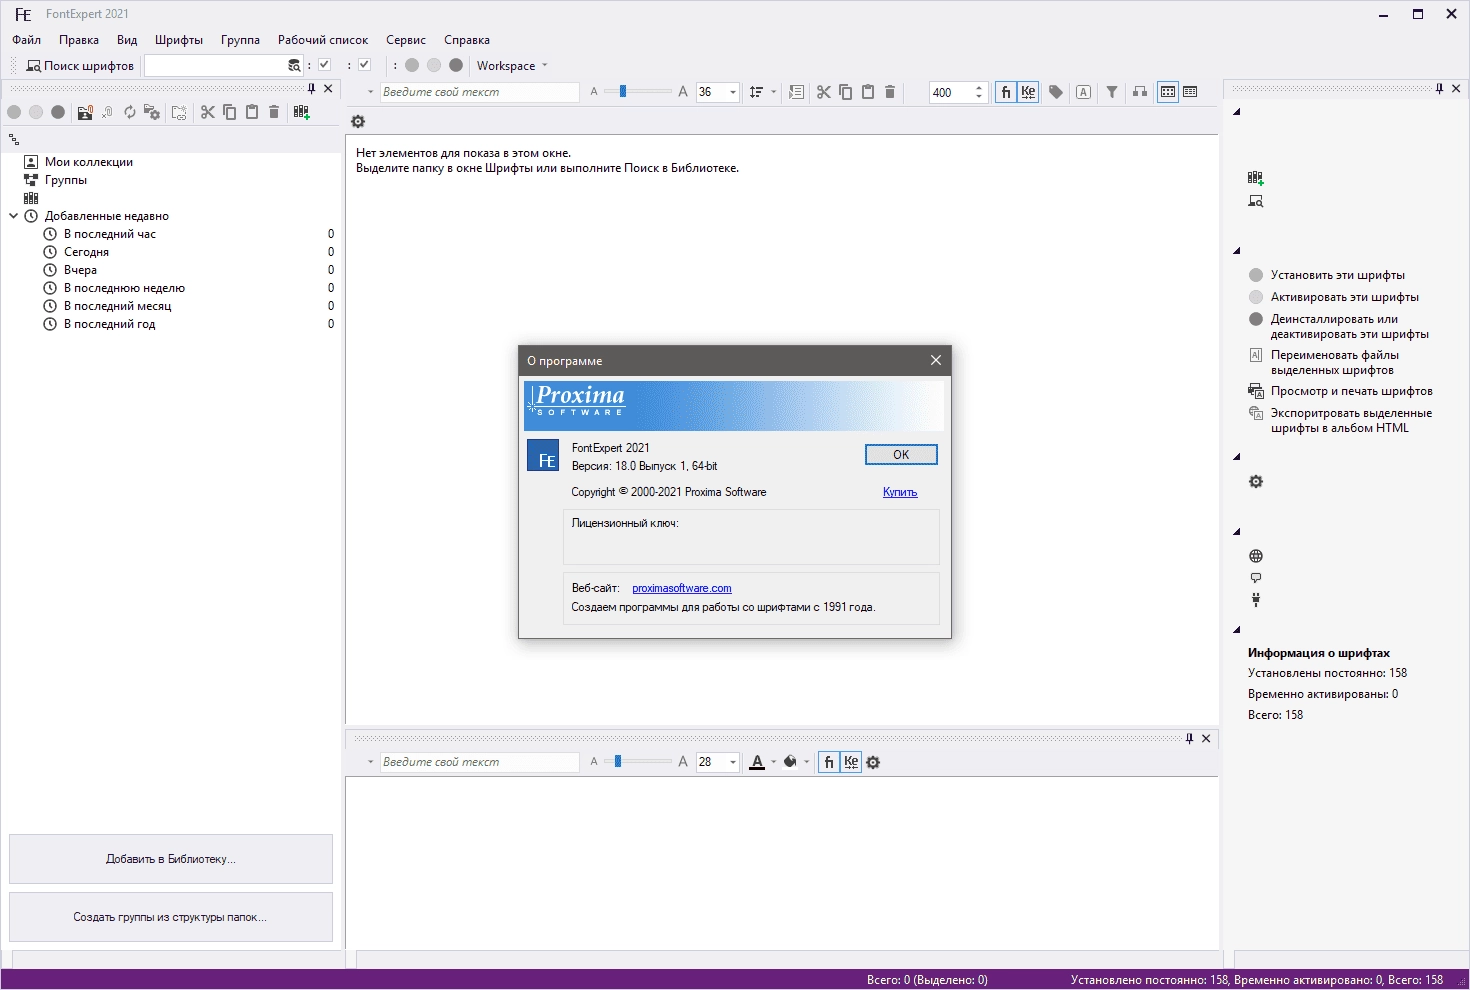This screenshot has height=990, width=1470.
Task: Click the paint bucket background color icon
Action: coord(790,762)
